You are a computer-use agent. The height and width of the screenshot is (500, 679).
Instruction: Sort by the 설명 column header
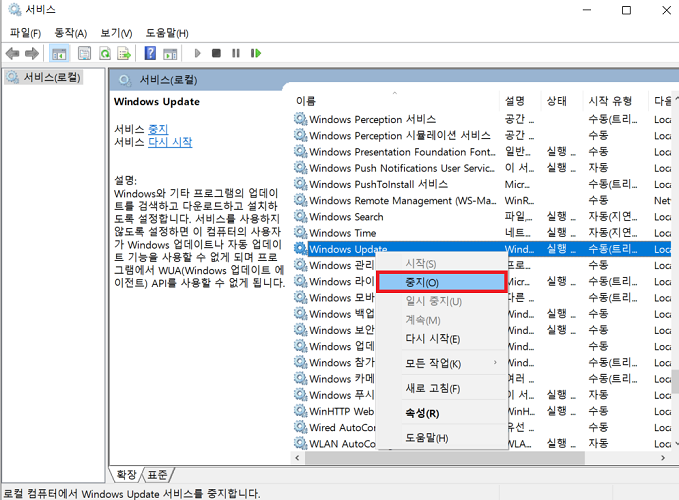coord(520,101)
